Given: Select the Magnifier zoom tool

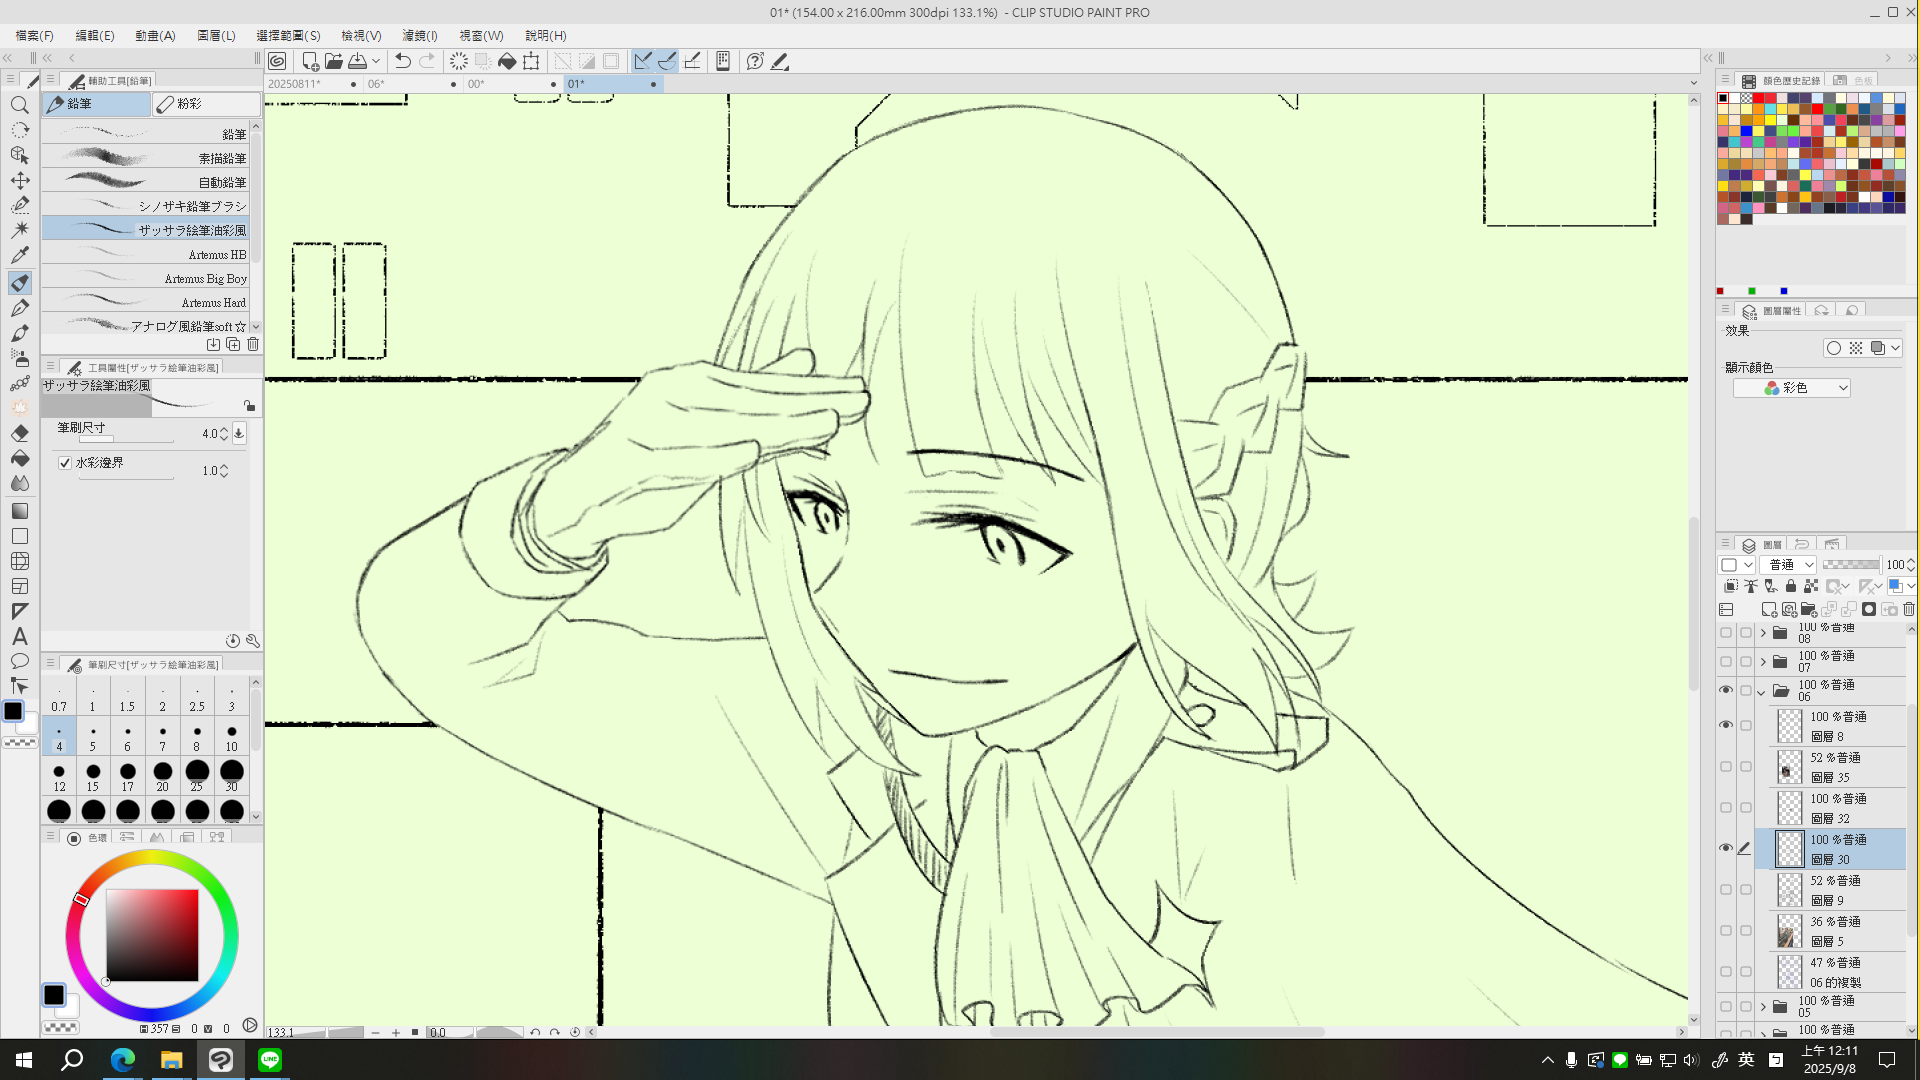Looking at the screenshot, I should pos(20,105).
